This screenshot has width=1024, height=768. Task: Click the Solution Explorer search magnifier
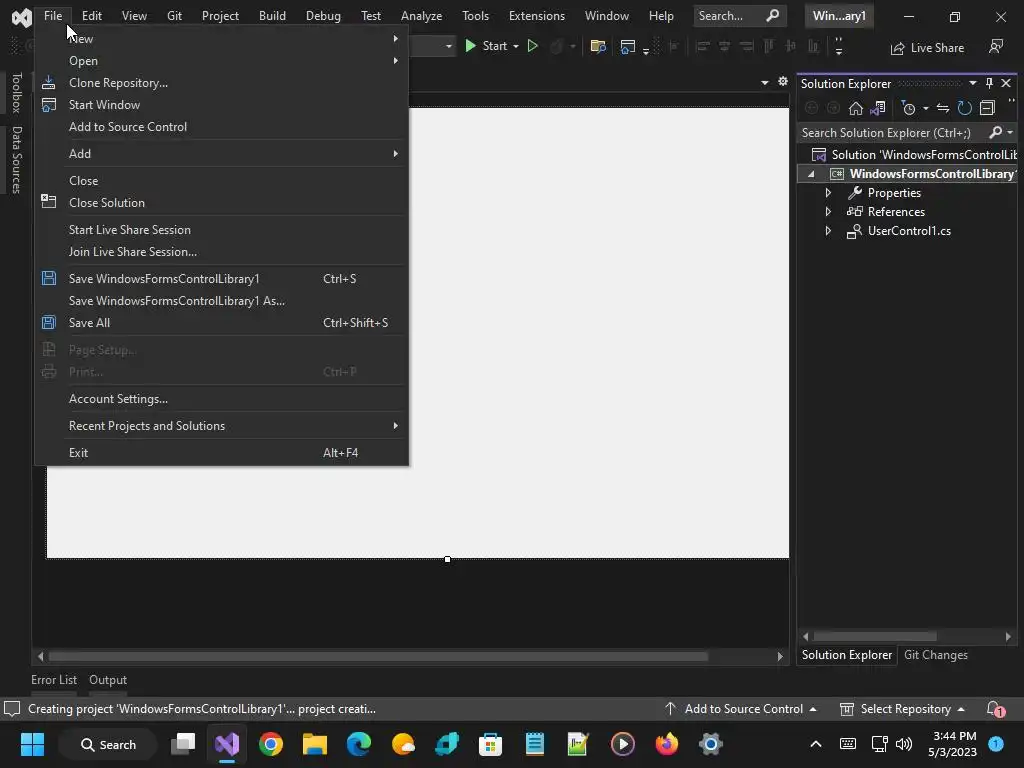pyautogui.click(x=995, y=133)
